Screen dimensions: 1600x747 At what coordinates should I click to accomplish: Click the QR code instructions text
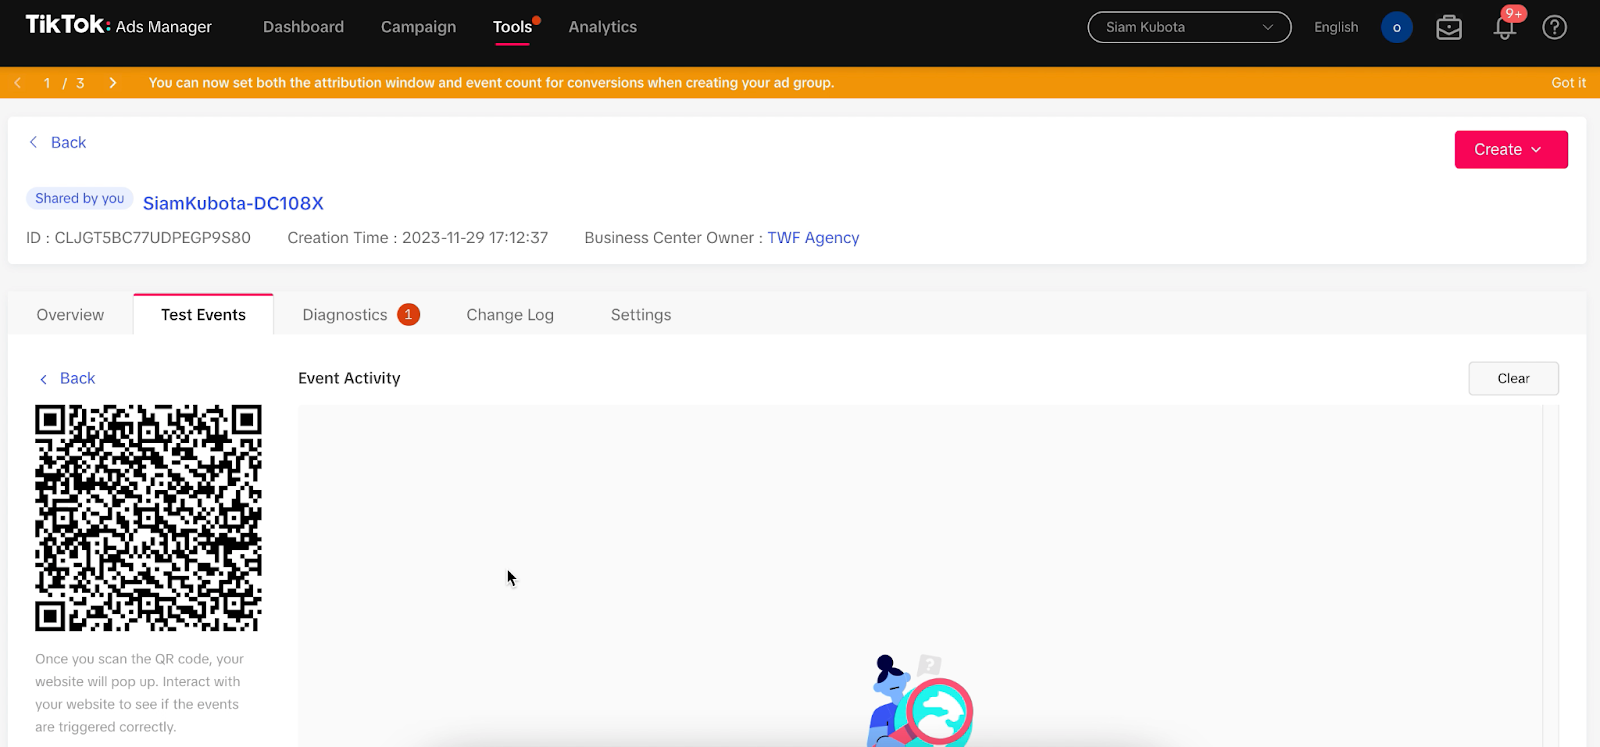pyautogui.click(x=139, y=692)
